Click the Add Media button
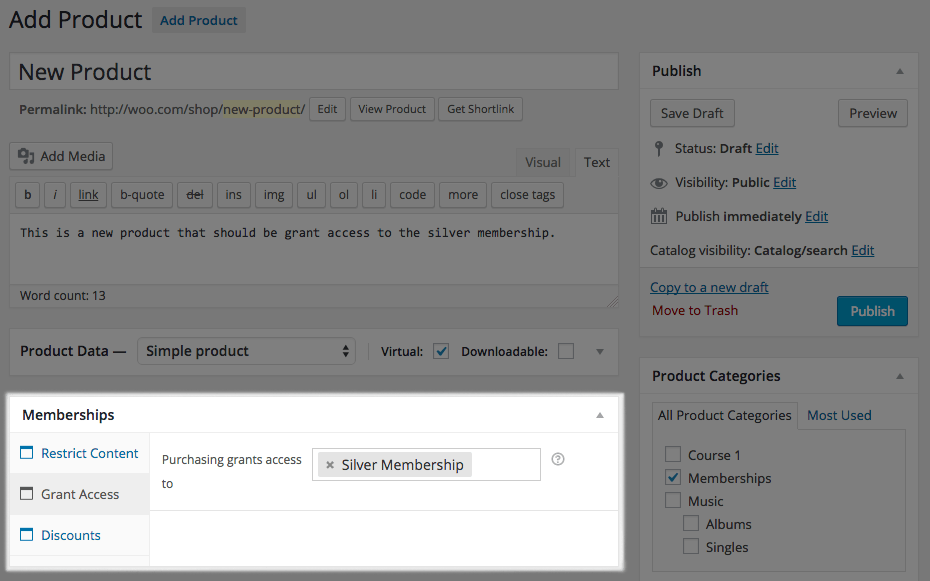Viewport: 930px width, 581px height. tap(62, 156)
